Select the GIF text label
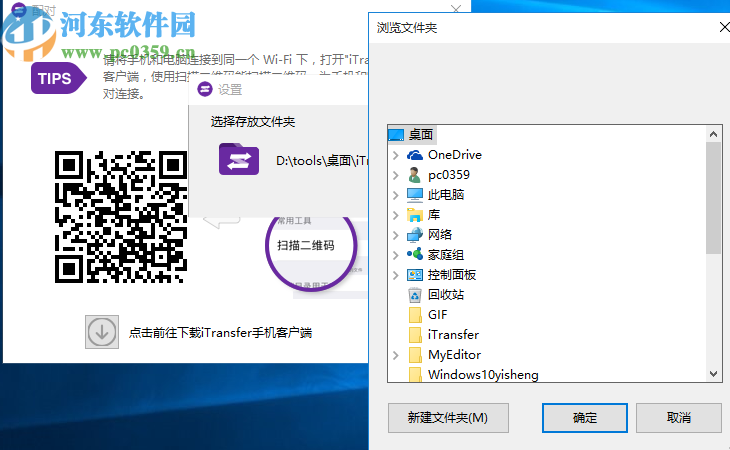This screenshot has height=450, width=730. pos(438,315)
